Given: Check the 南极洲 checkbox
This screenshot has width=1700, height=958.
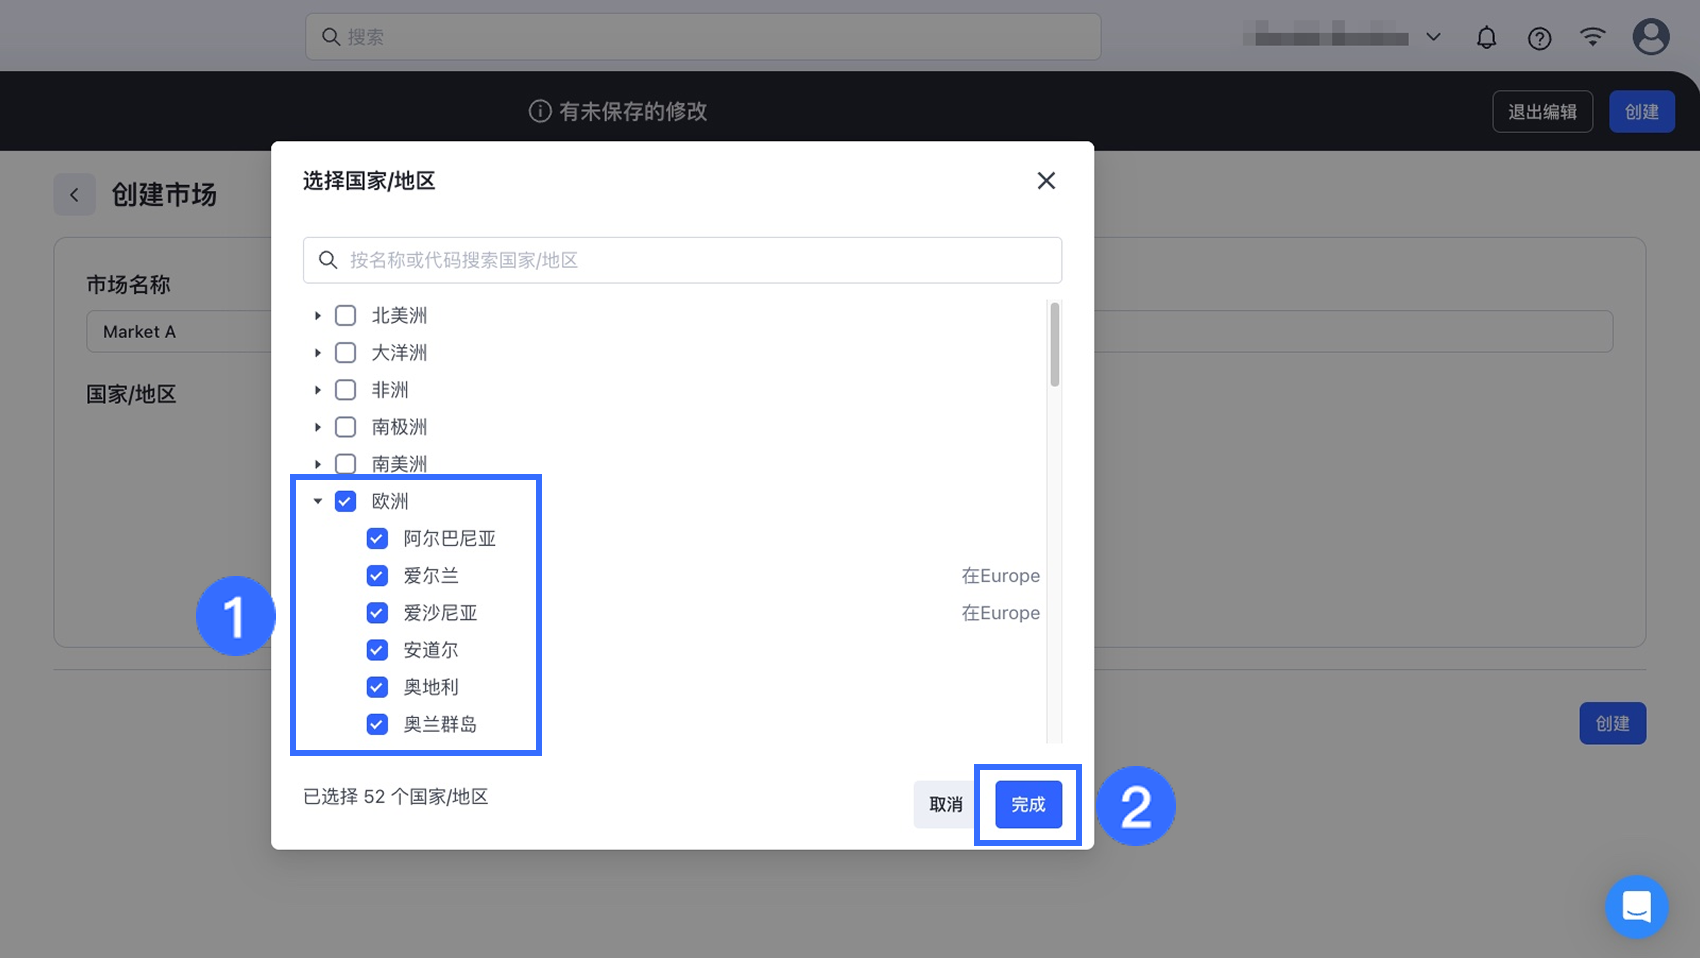Looking at the screenshot, I should pyautogui.click(x=345, y=427).
